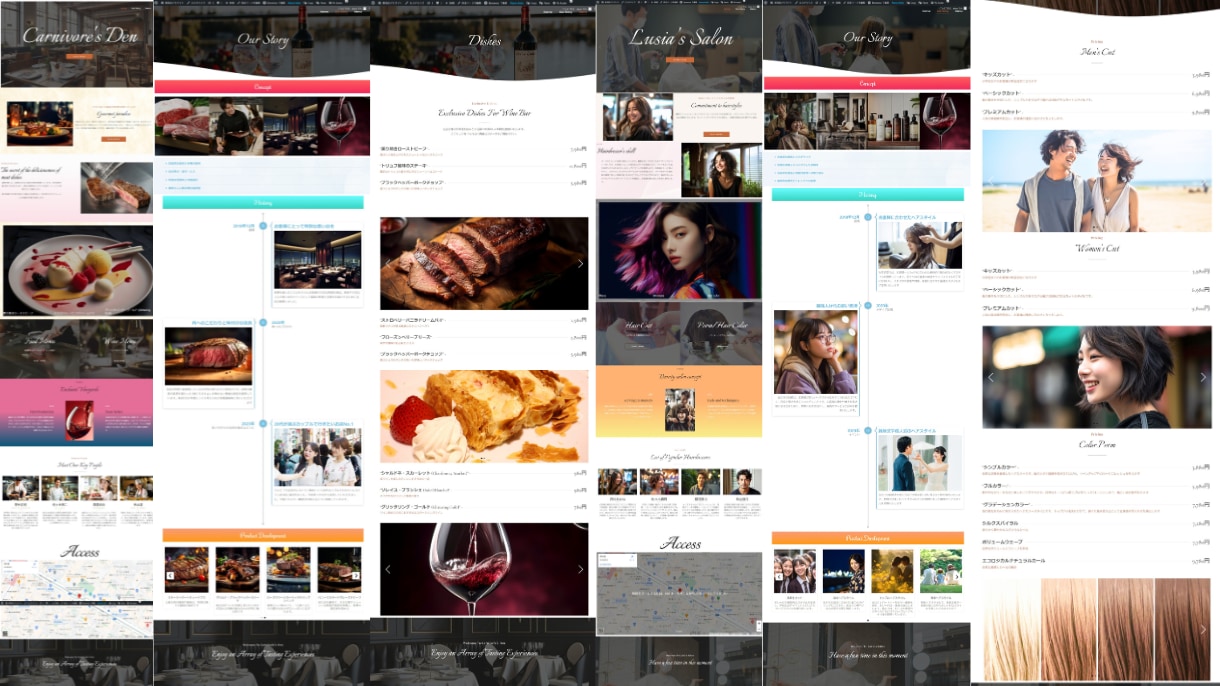Click the Hair Cut tile on salon homepage

(x=638, y=332)
